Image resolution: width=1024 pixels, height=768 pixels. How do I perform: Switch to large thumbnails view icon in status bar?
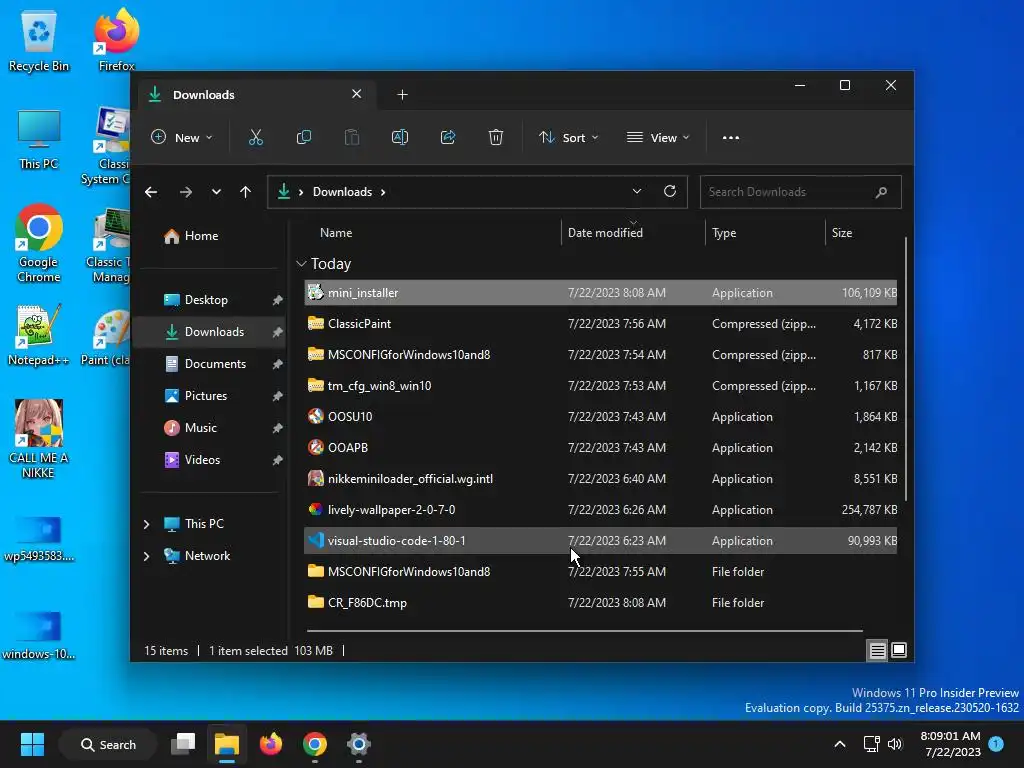coord(899,650)
